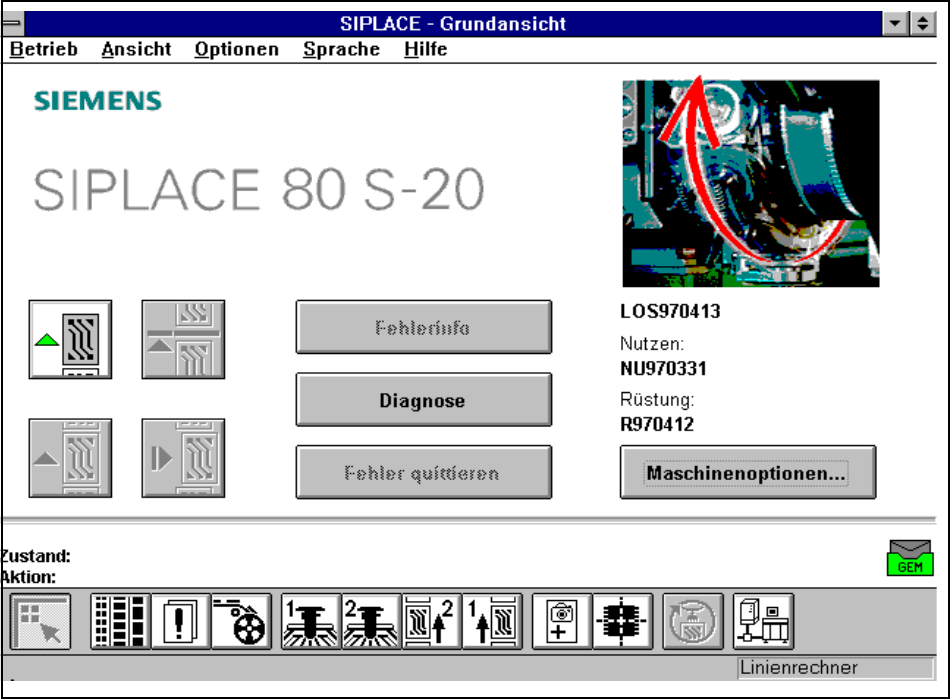Image resolution: width=950 pixels, height=699 pixels.
Task: Open the feeder track table icon
Action: point(121,621)
